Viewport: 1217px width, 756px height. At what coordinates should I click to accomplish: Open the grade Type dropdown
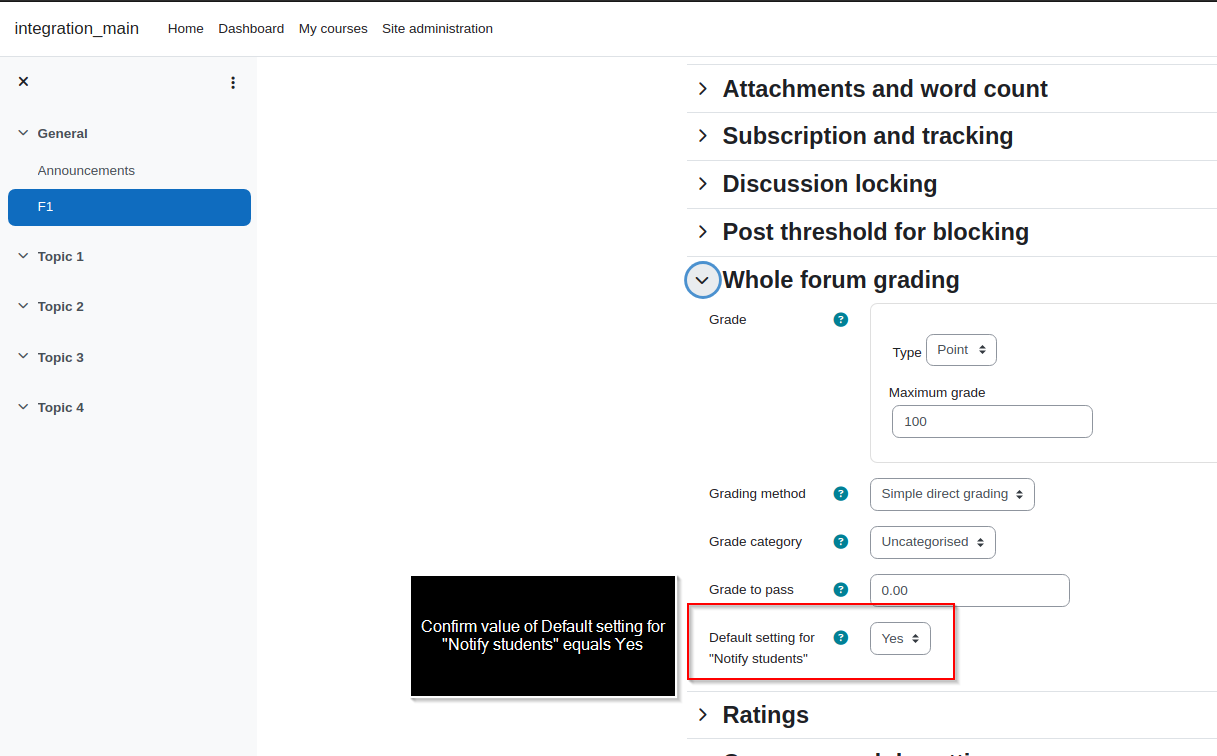pyautogui.click(x=961, y=350)
